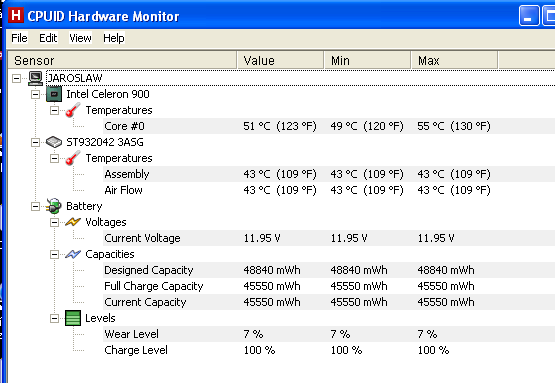The height and width of the screenshot is (383, 555).
Task: Click the Value column header
Action: [x=280, y=60]
